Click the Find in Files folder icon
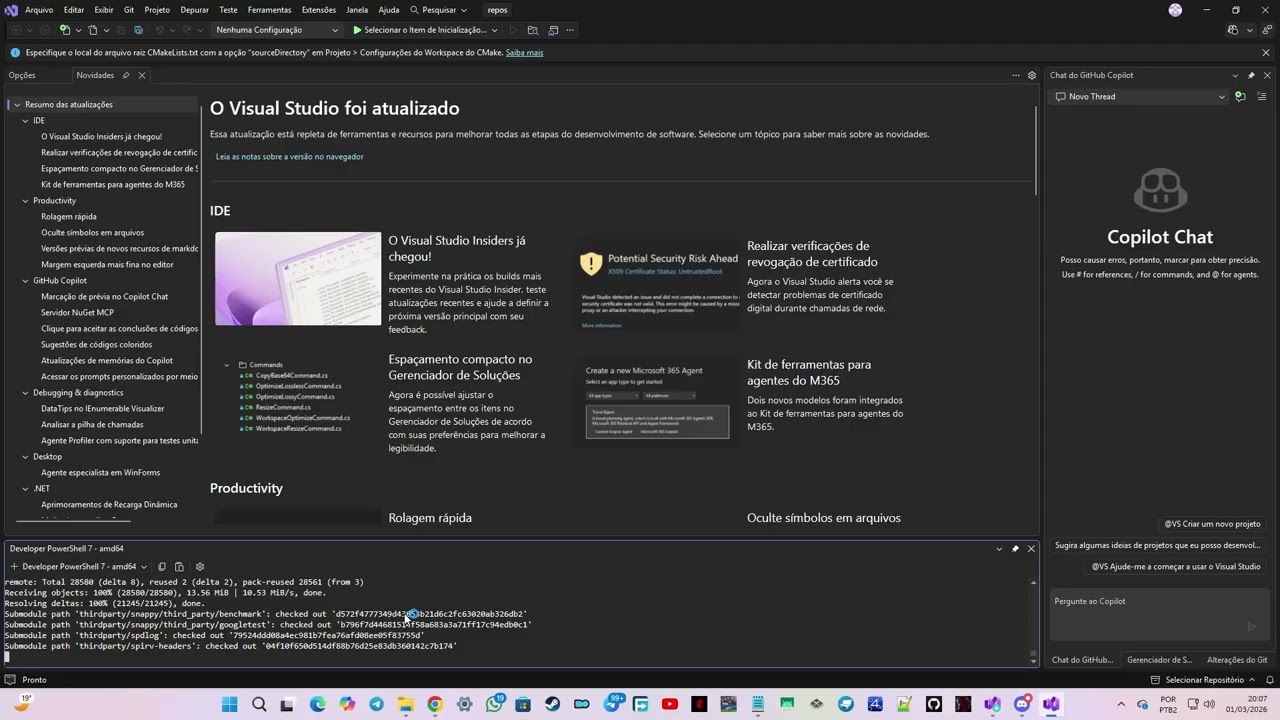Screen dimensions: 1280x720 point(532,30)
